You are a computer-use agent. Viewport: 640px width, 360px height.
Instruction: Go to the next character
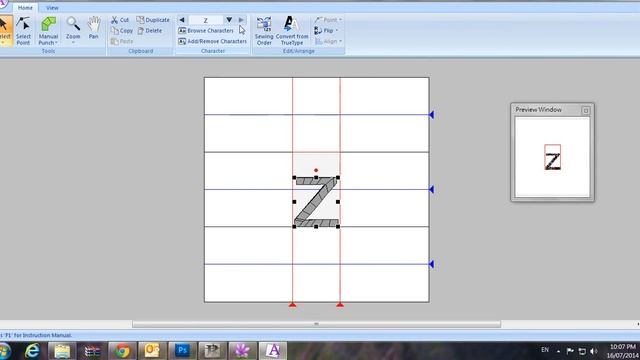point(241,20)
